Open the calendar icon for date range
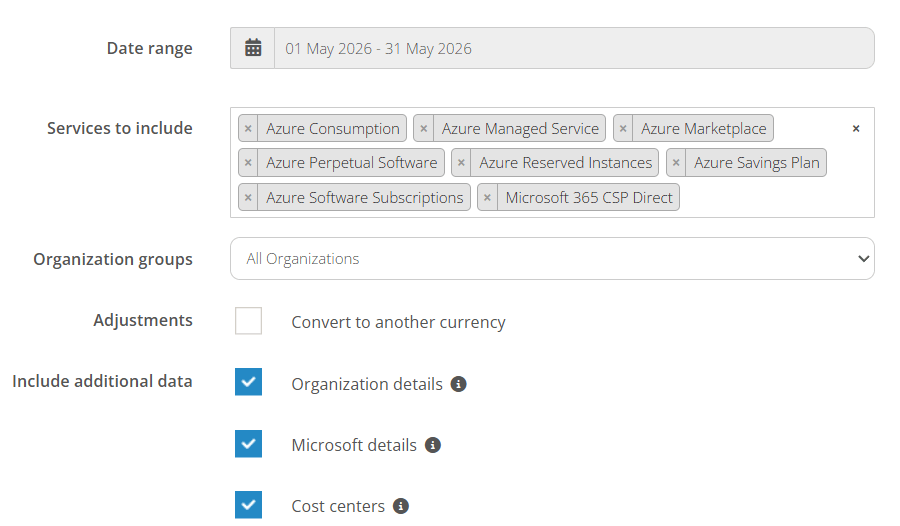This screenshot has width=900, height=526. pyautogui.click(x=253, y=48)
